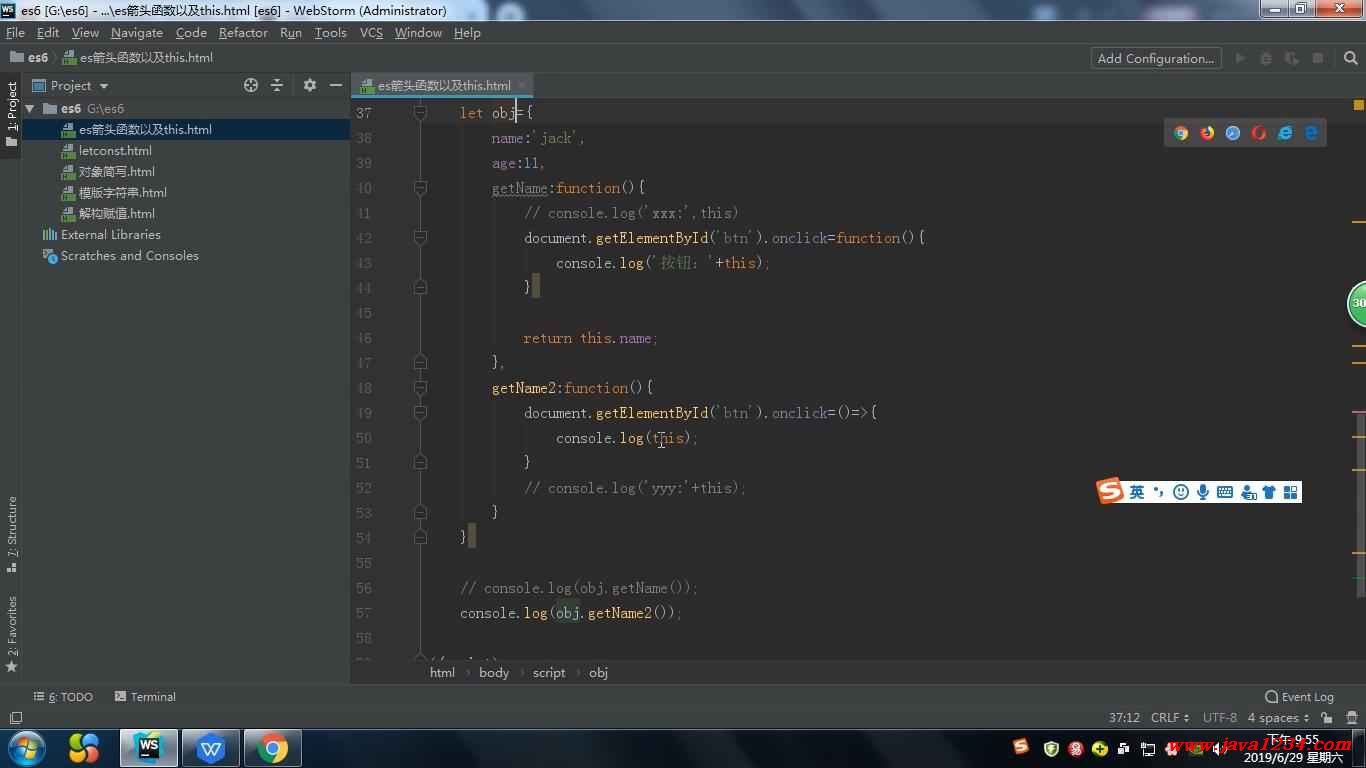The image size is (1366, 768).
Task: Click the inspection marker at scrollbar top
Action: [1359, 104]
